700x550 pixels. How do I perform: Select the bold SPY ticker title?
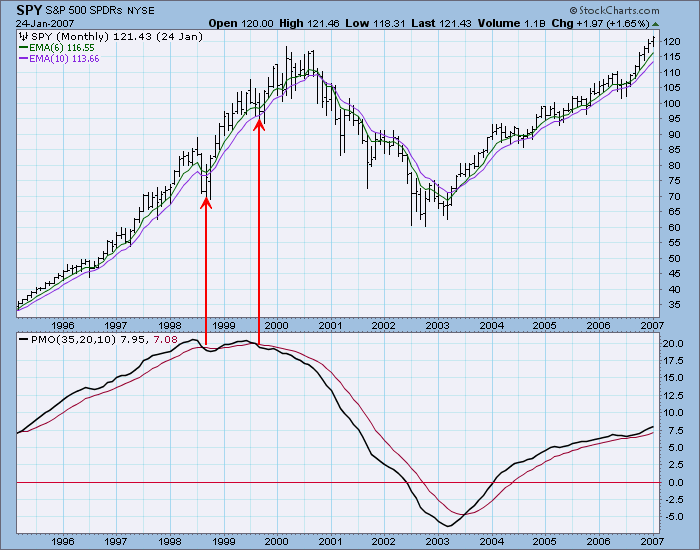[x=29, y=10]
